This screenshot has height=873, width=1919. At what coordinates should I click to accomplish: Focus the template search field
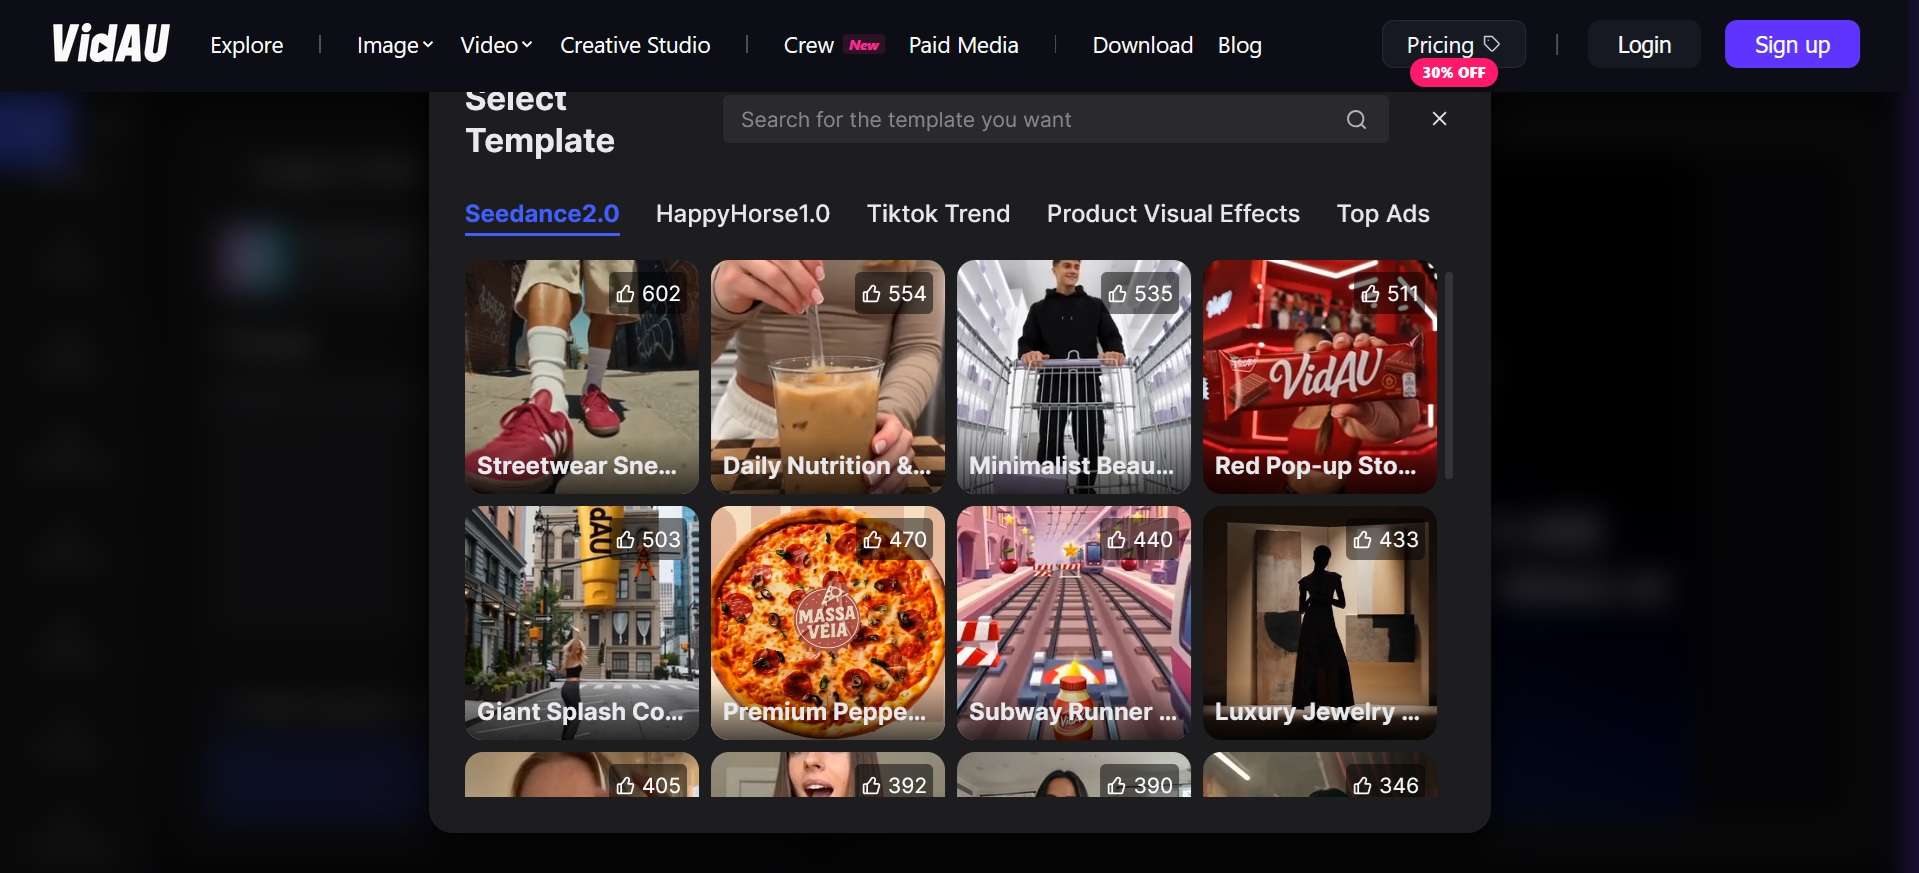point(1055,120)
